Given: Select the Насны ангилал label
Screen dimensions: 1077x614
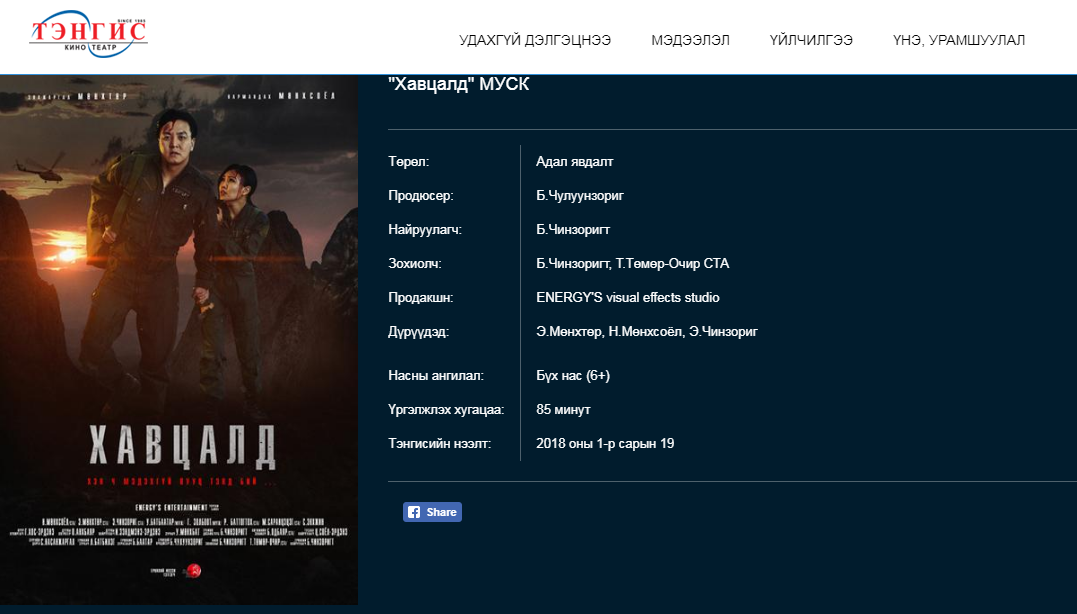Looking at the screenshot, I should (436, 376).
